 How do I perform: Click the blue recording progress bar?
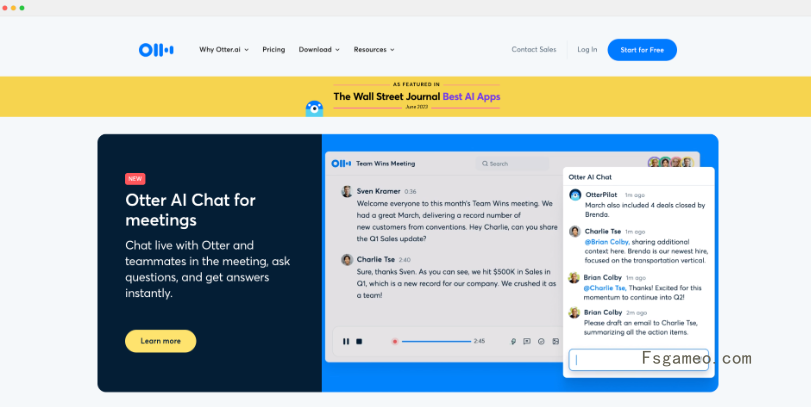click(437, 341)
